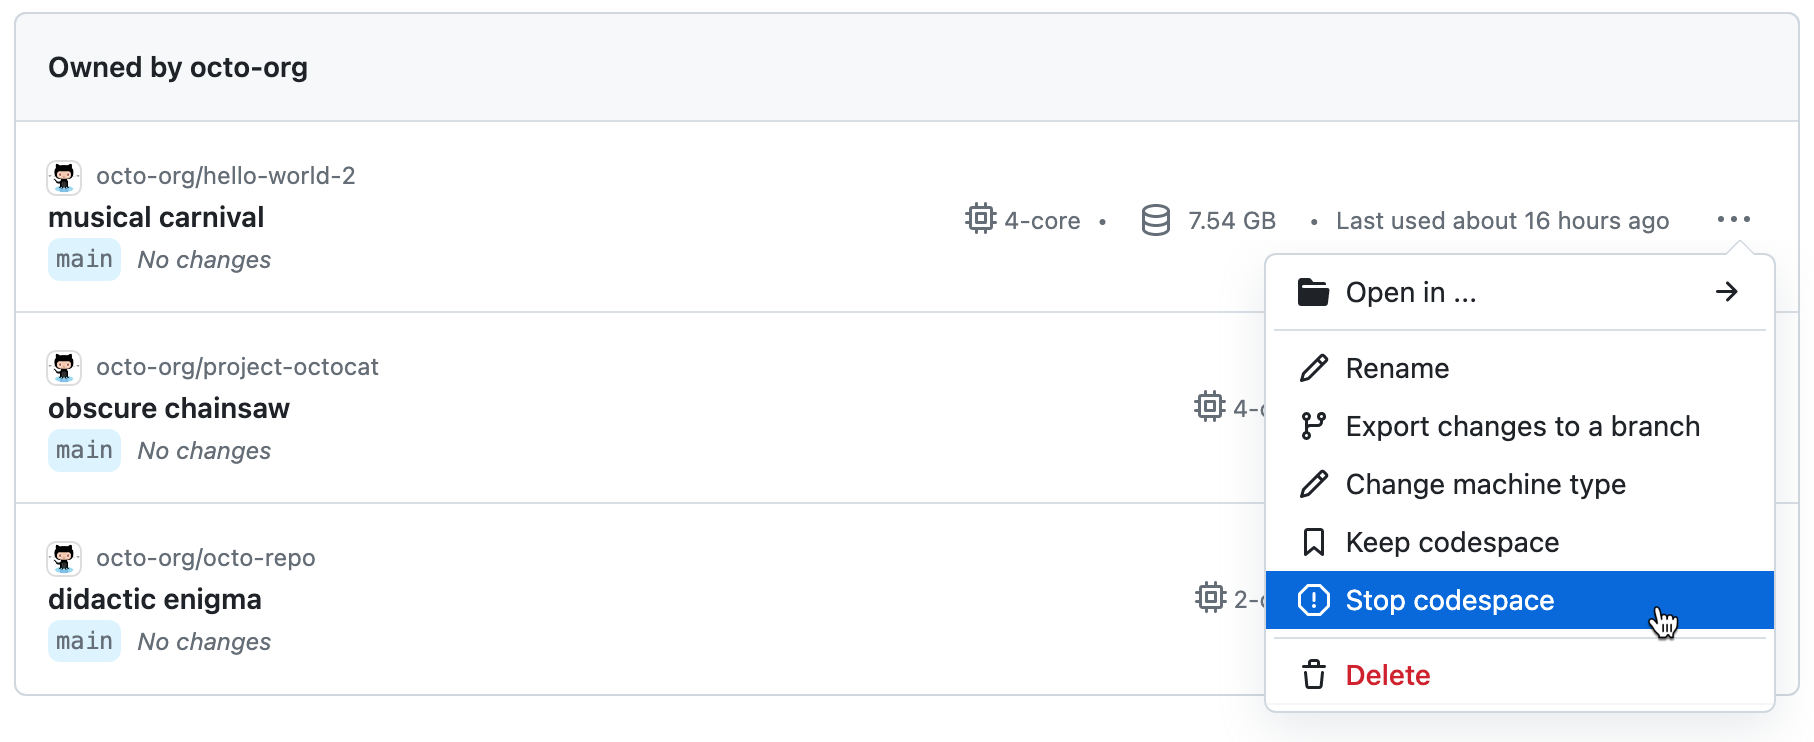Click Delete in the codespace menu
The image size is (1814, 742).
pyautogui.click(x=1387, y=675)
